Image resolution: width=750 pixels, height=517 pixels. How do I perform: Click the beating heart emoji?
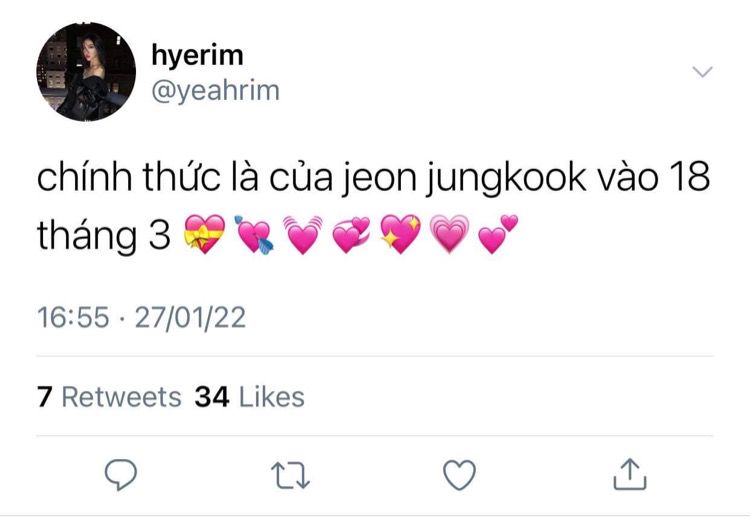303,234
